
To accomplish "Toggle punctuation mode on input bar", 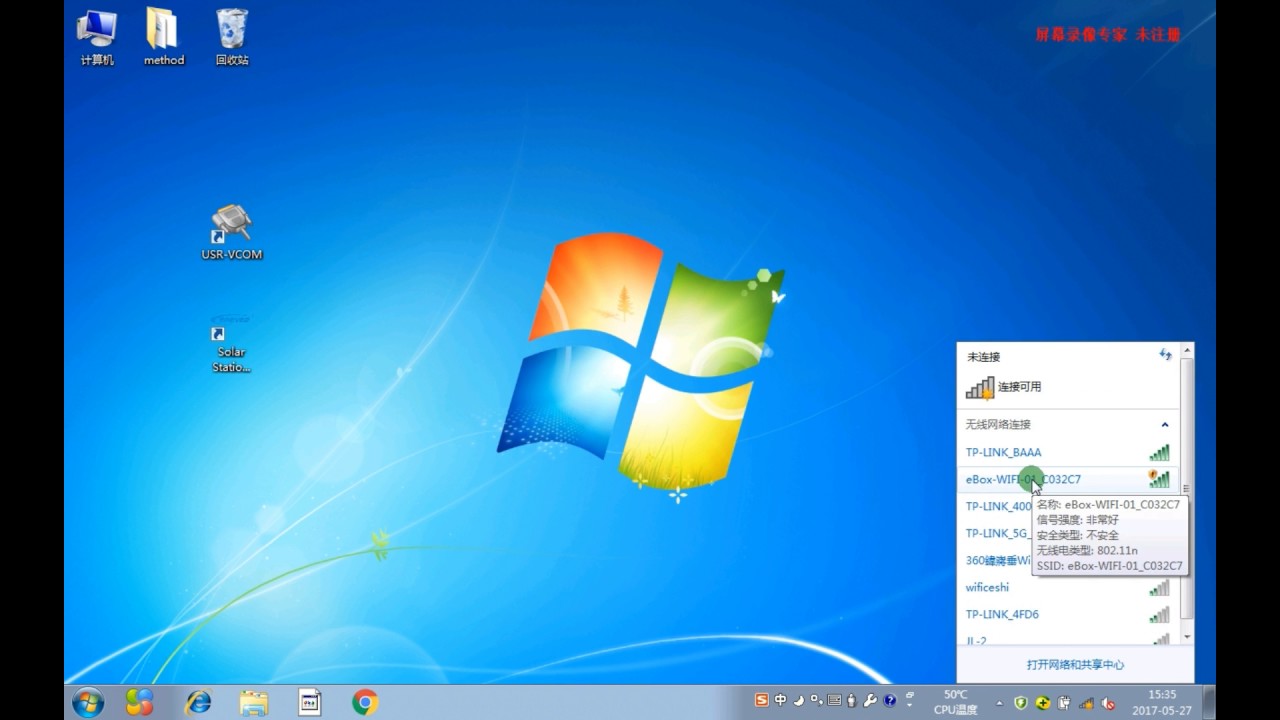I will pyautogui.click(x=816, y=700).
